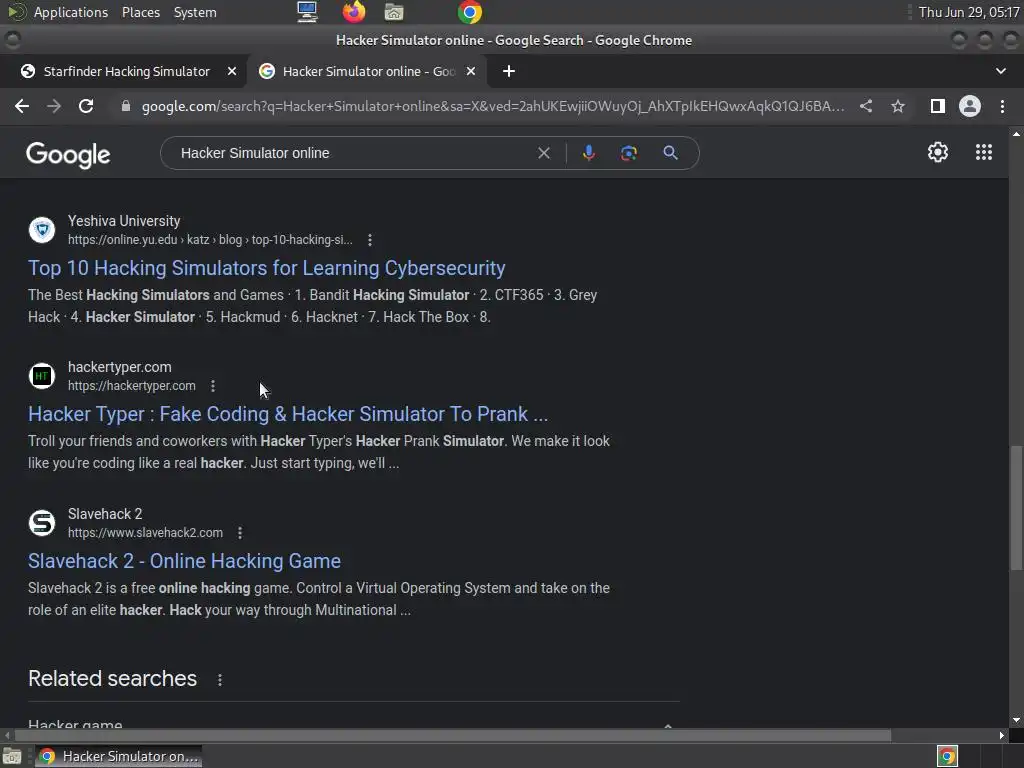Click the Google logo
The width and height of the screenshot is (1024, 768).
pos(68,155)
